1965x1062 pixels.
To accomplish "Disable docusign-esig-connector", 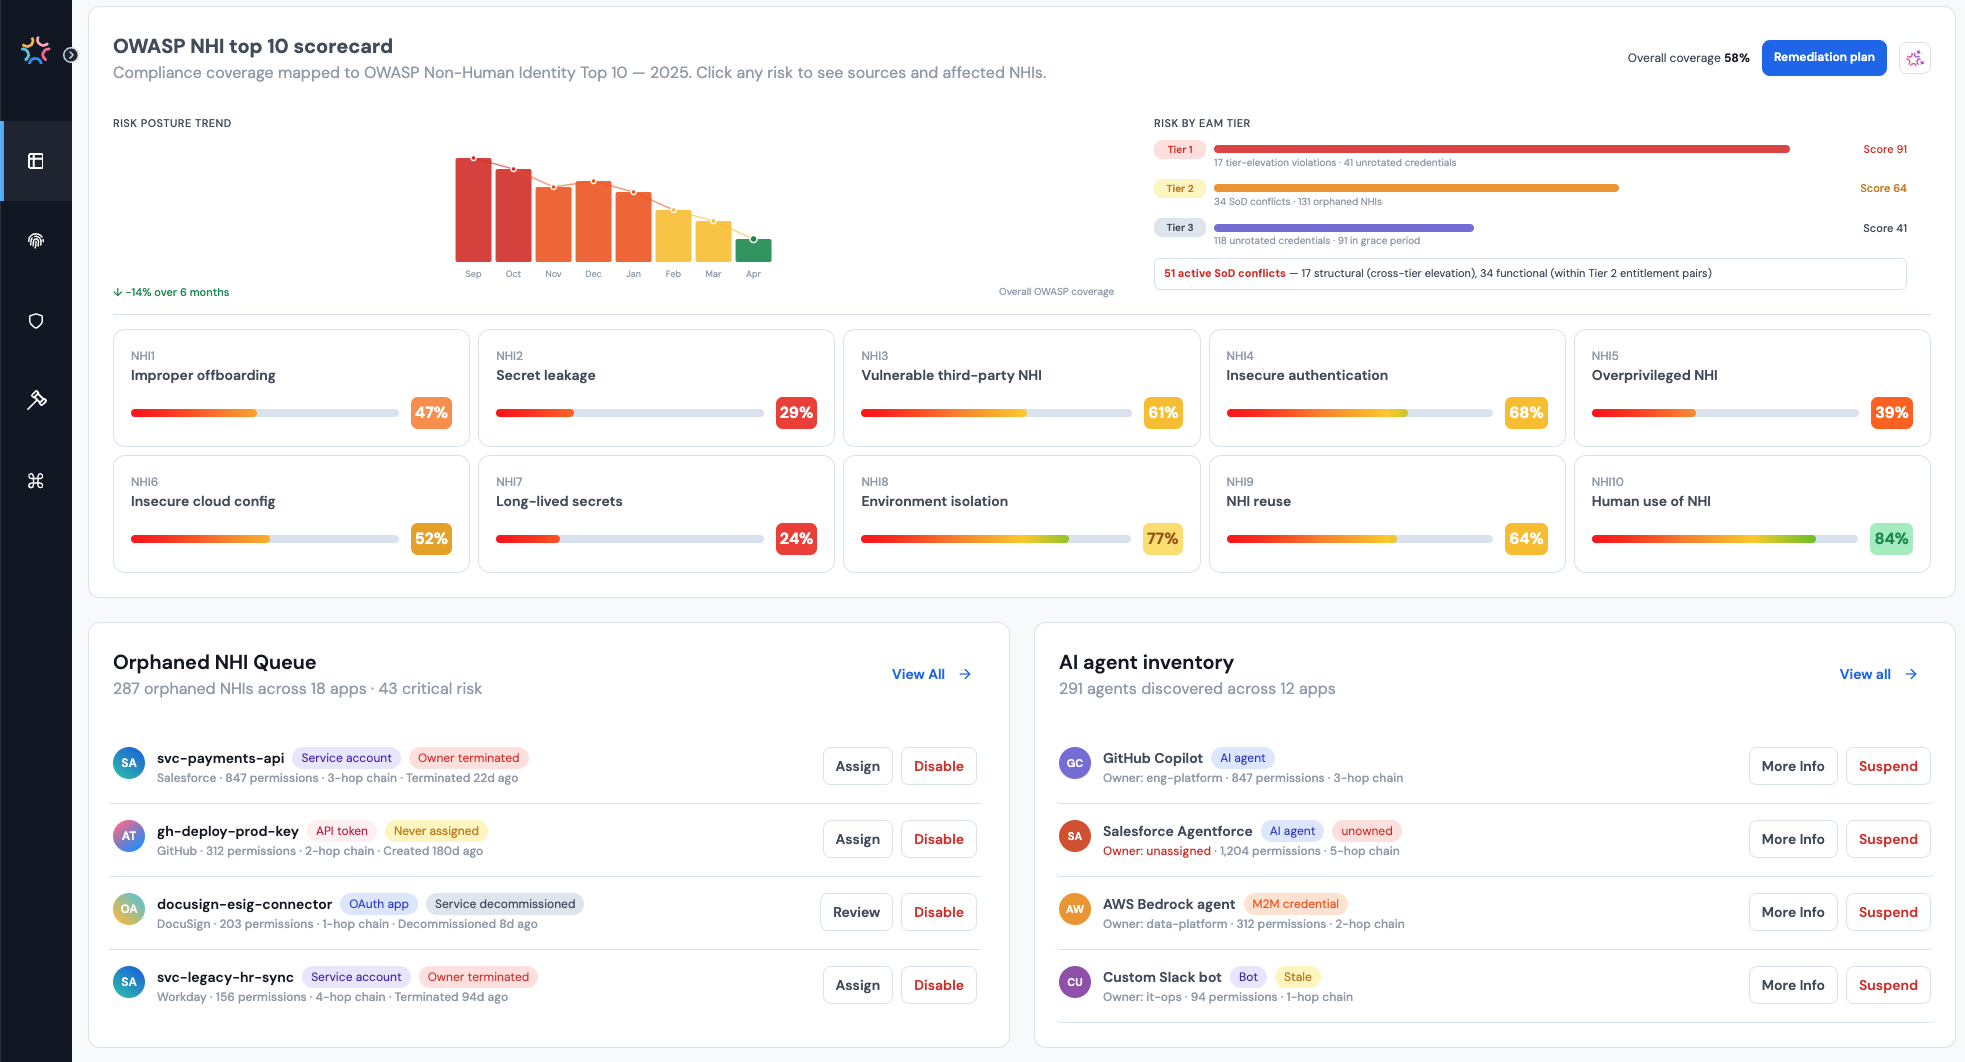I will (x=939, y=912).
